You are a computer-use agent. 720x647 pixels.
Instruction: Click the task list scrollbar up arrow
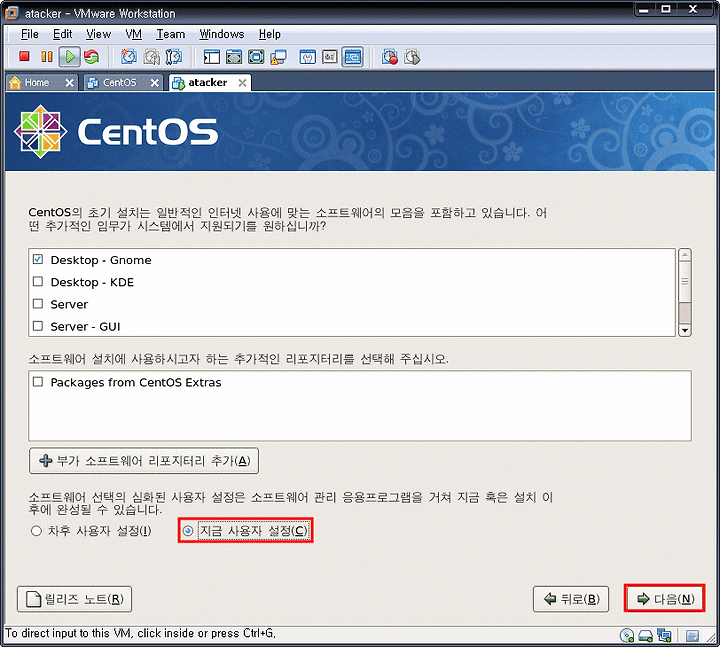(x=685, y=255)
